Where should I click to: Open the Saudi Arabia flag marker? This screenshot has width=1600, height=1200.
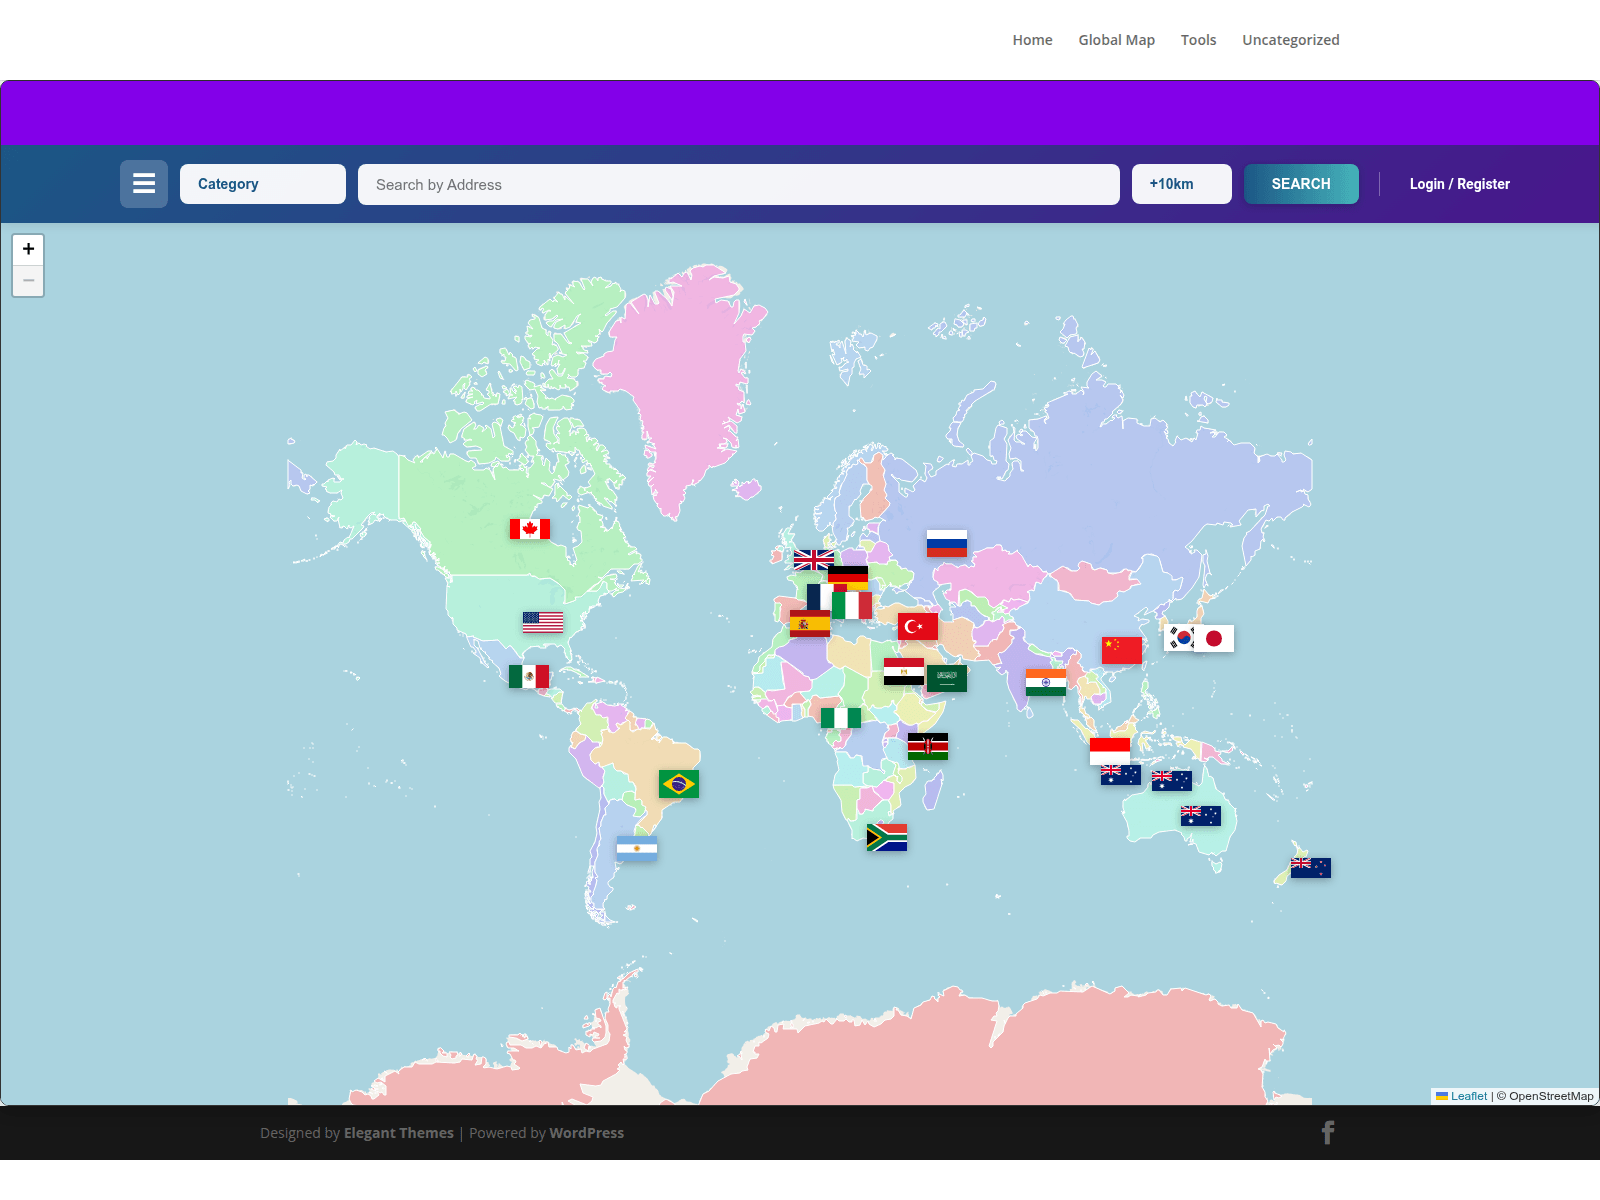947,679
